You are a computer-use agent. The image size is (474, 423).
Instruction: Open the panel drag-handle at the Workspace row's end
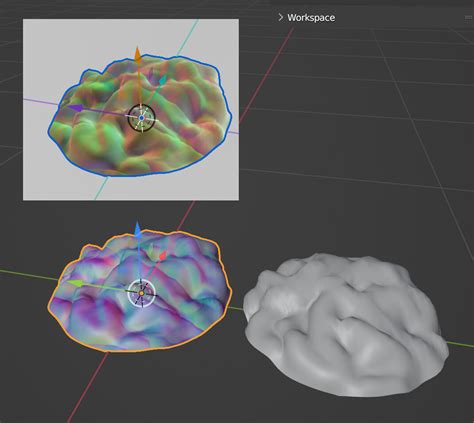(469, 17)
